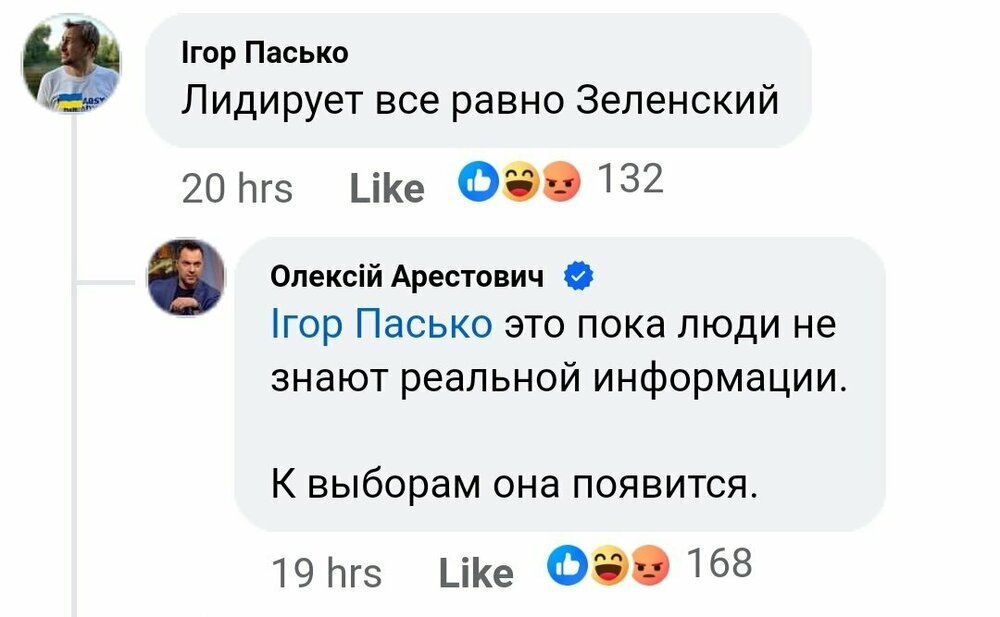Click the comment text about Зеленский
Screen dimensions: 1000x617
[480, 102]
